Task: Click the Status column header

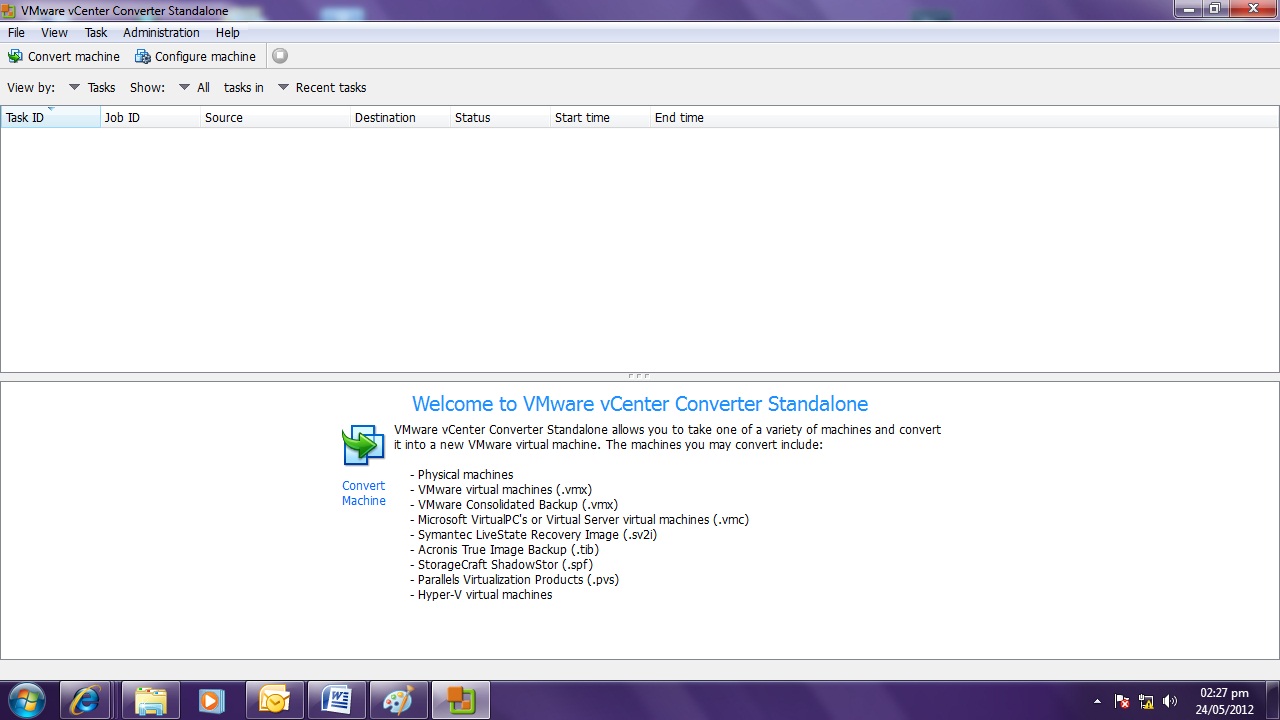Action: click(500, 118)
